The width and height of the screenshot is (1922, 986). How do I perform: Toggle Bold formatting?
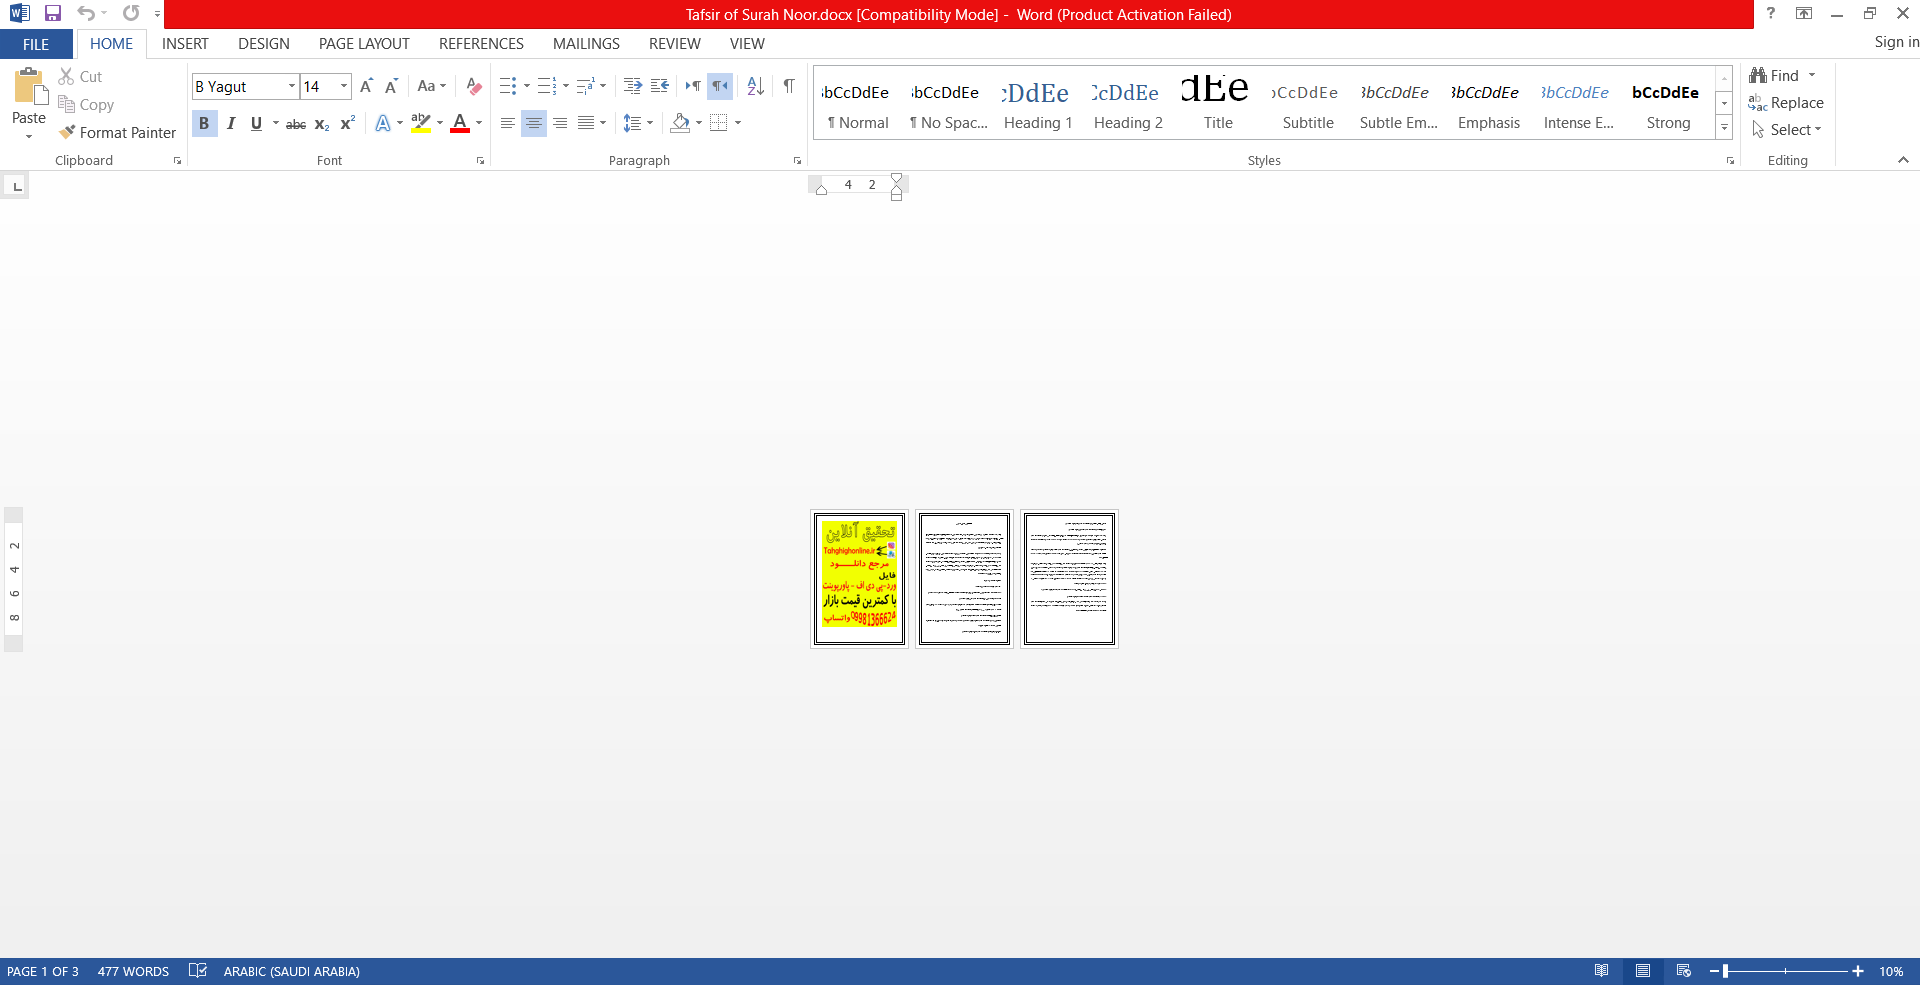pos(204,124)
